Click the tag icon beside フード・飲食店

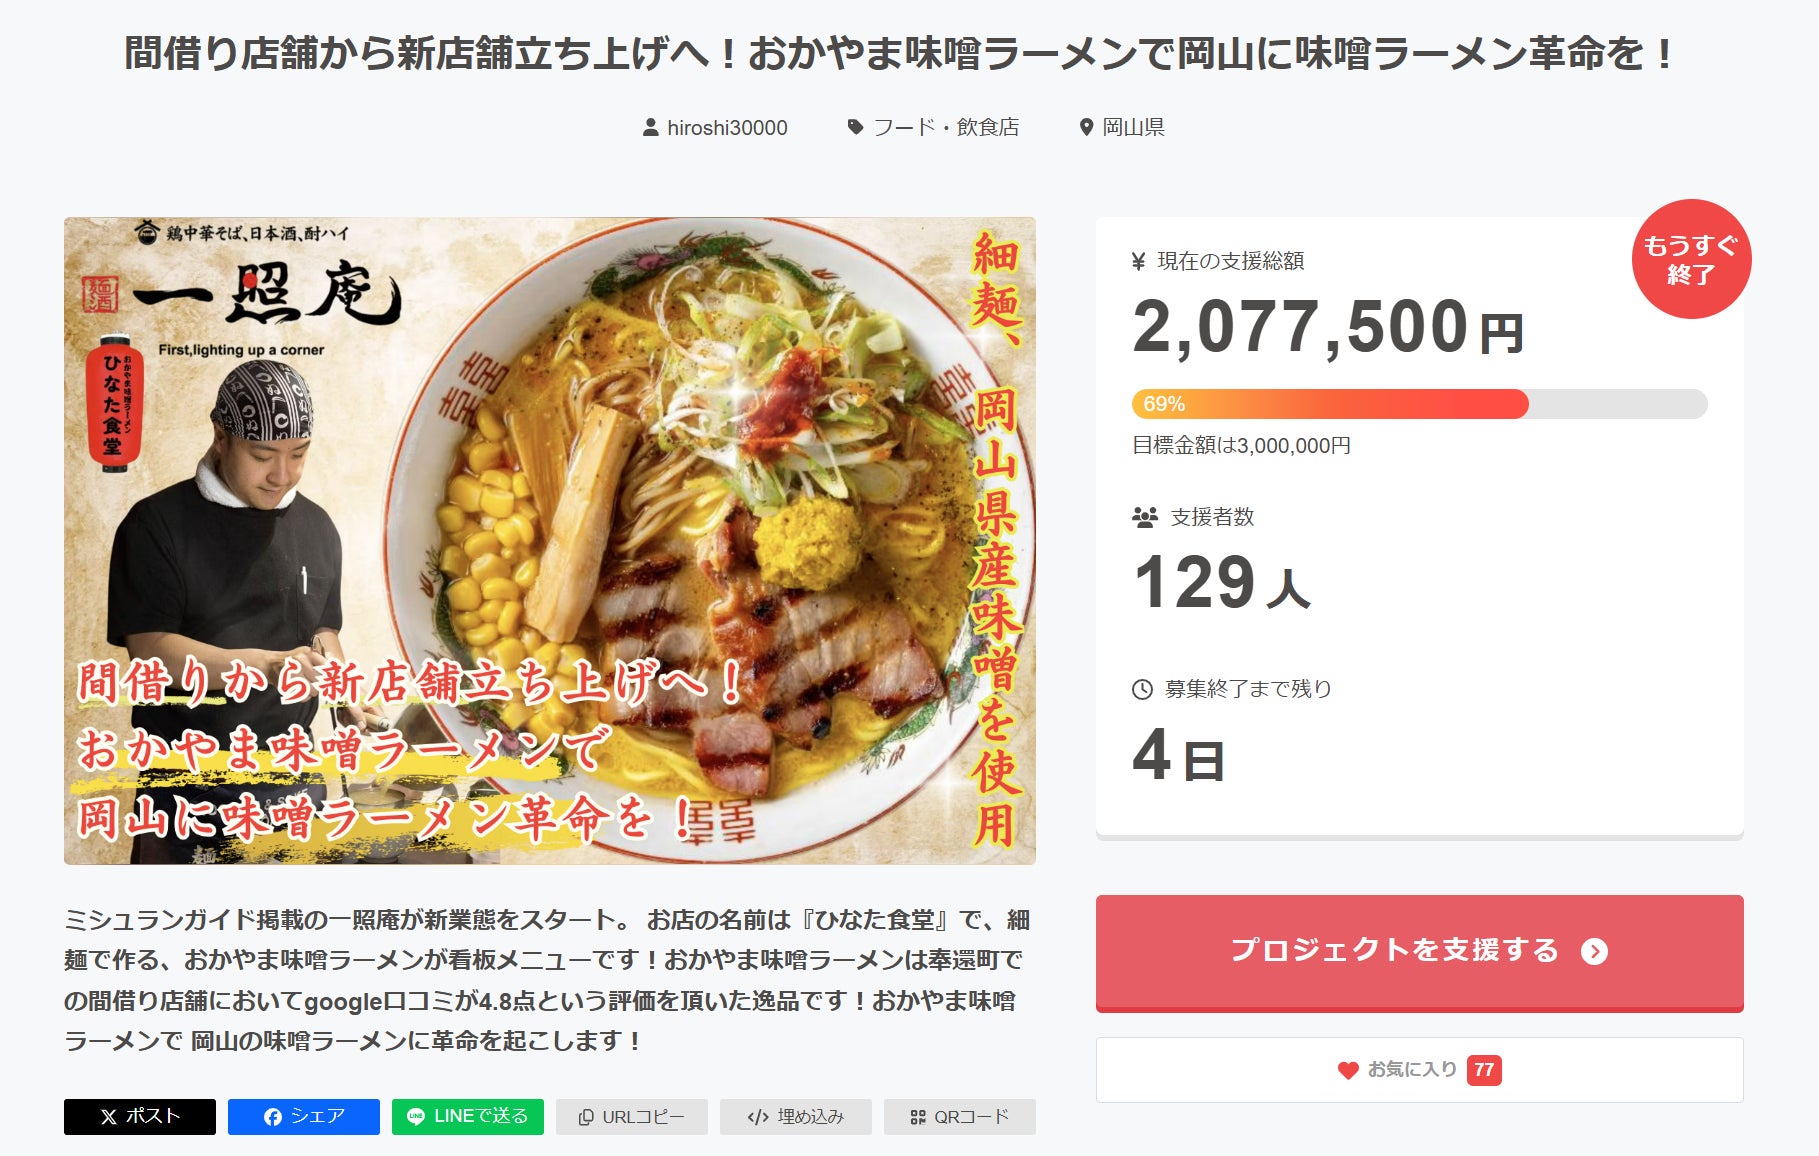[x=855, y=127]
